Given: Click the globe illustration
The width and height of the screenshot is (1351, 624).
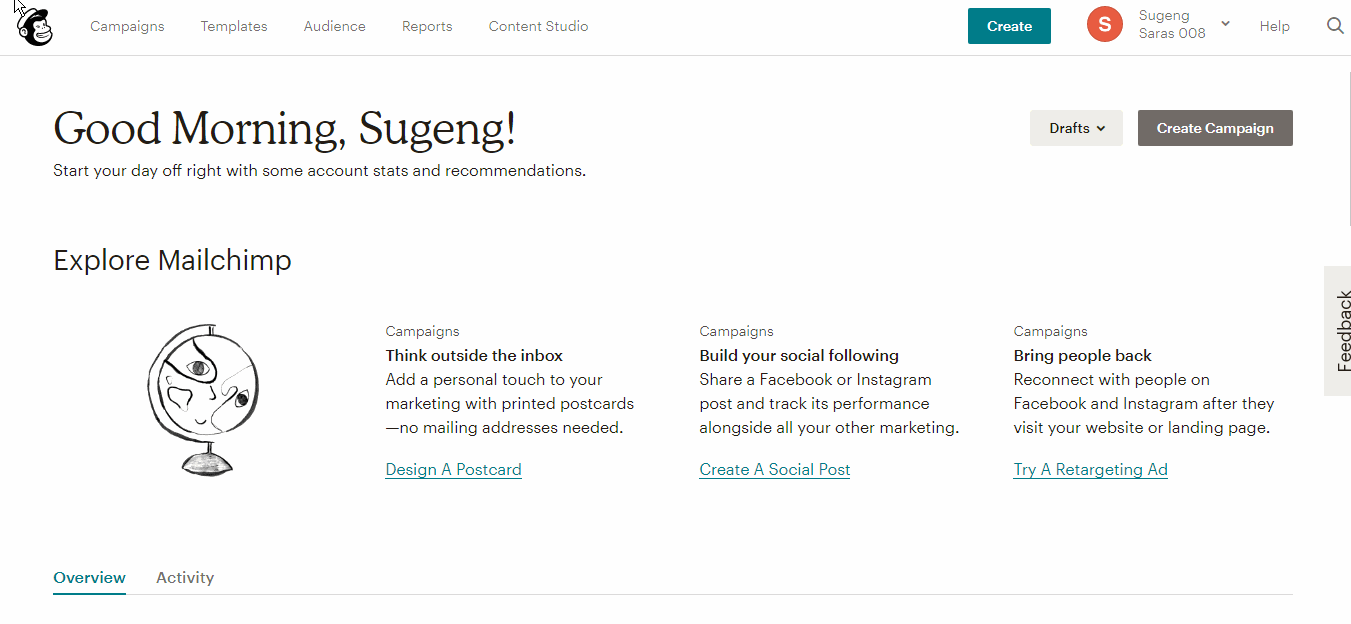Looking at the screenshot, I should pos(204,399).
